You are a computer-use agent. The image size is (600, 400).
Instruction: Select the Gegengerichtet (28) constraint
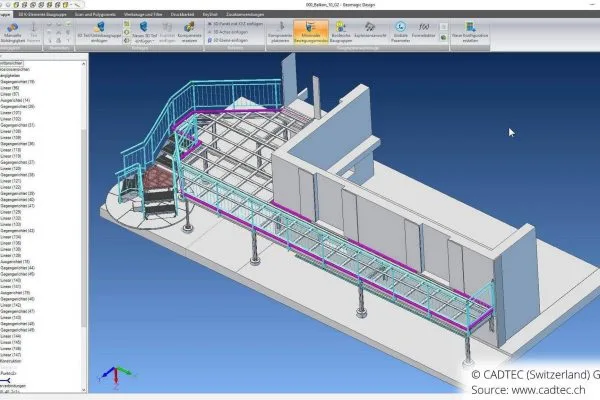(x=18, y=106)
